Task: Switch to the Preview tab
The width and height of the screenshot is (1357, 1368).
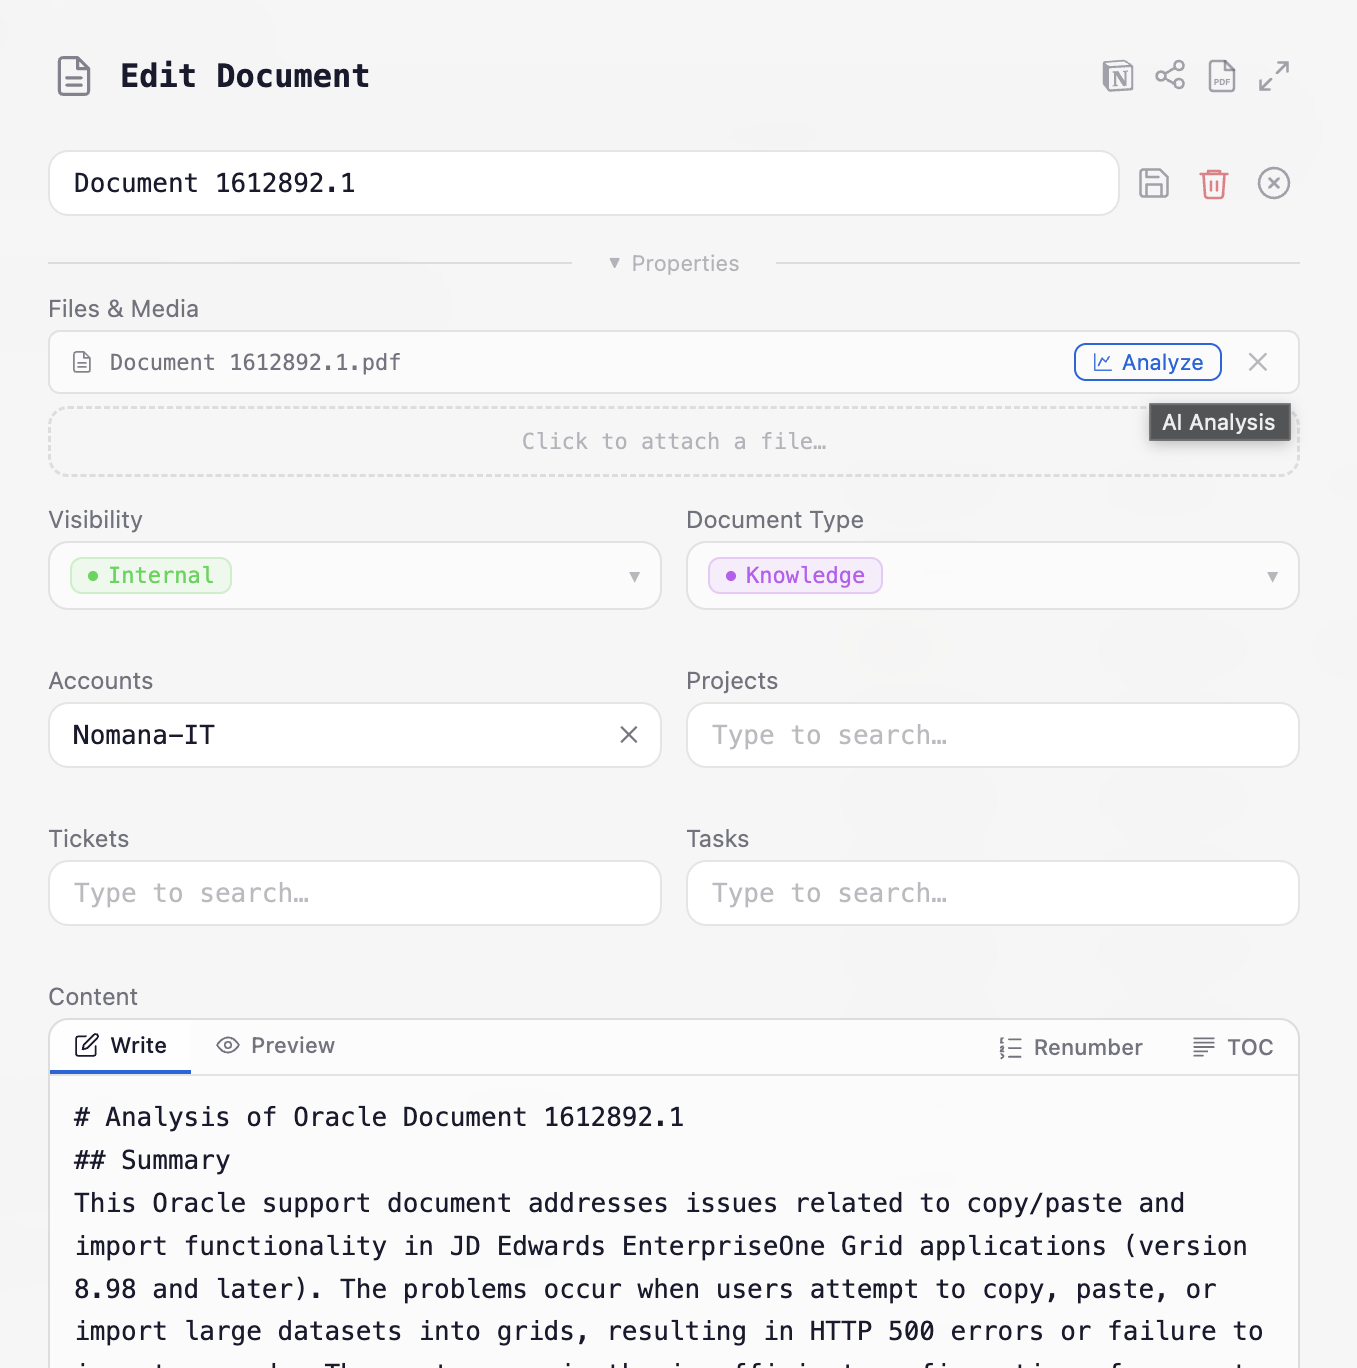Action: (275, 1045)
